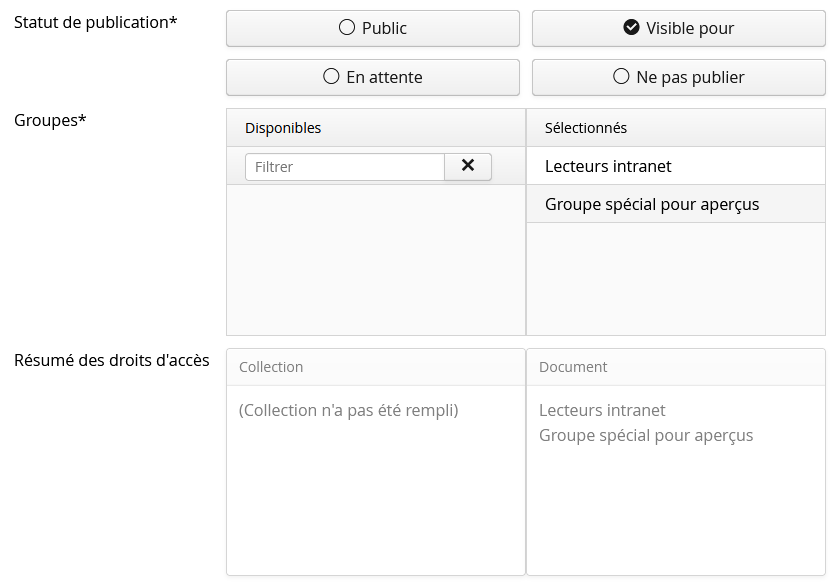The height and width of the screenshot is (585, 838).
Task: Click 'Groupe spécial pour aperçus' in Document summary
Action: coord(646,435)
